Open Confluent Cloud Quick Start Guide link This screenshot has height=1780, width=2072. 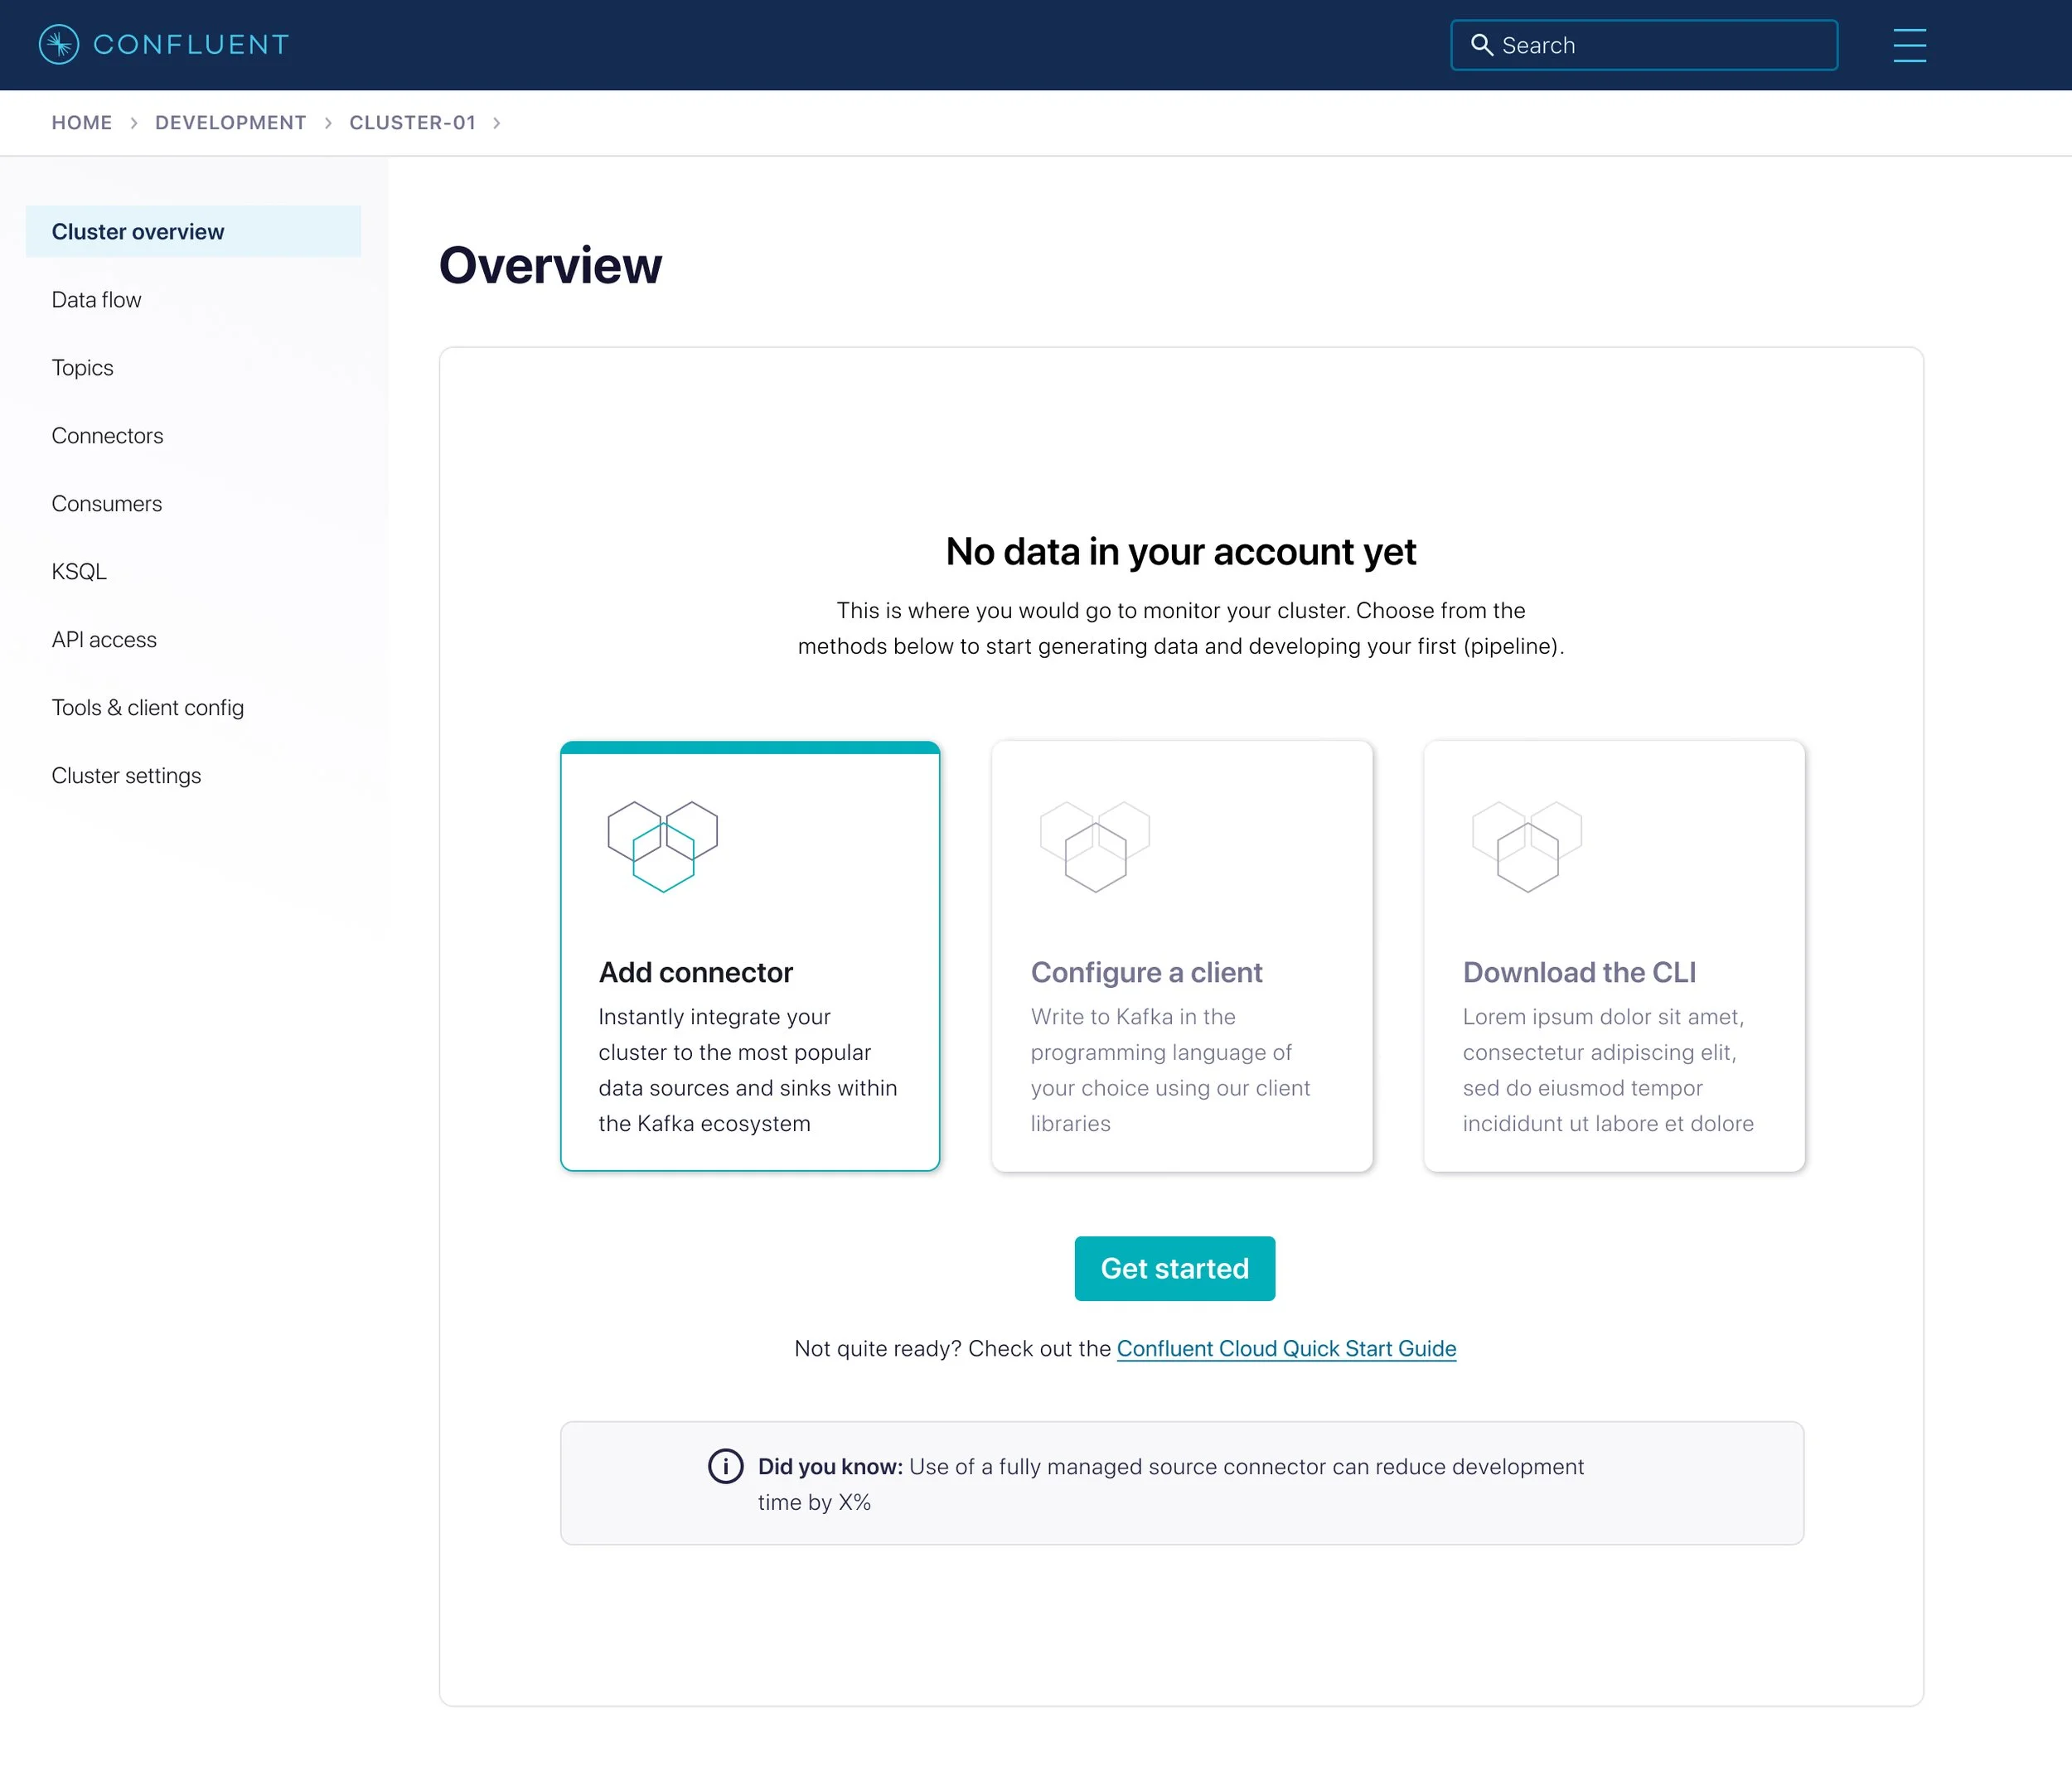[1286, 1348]
